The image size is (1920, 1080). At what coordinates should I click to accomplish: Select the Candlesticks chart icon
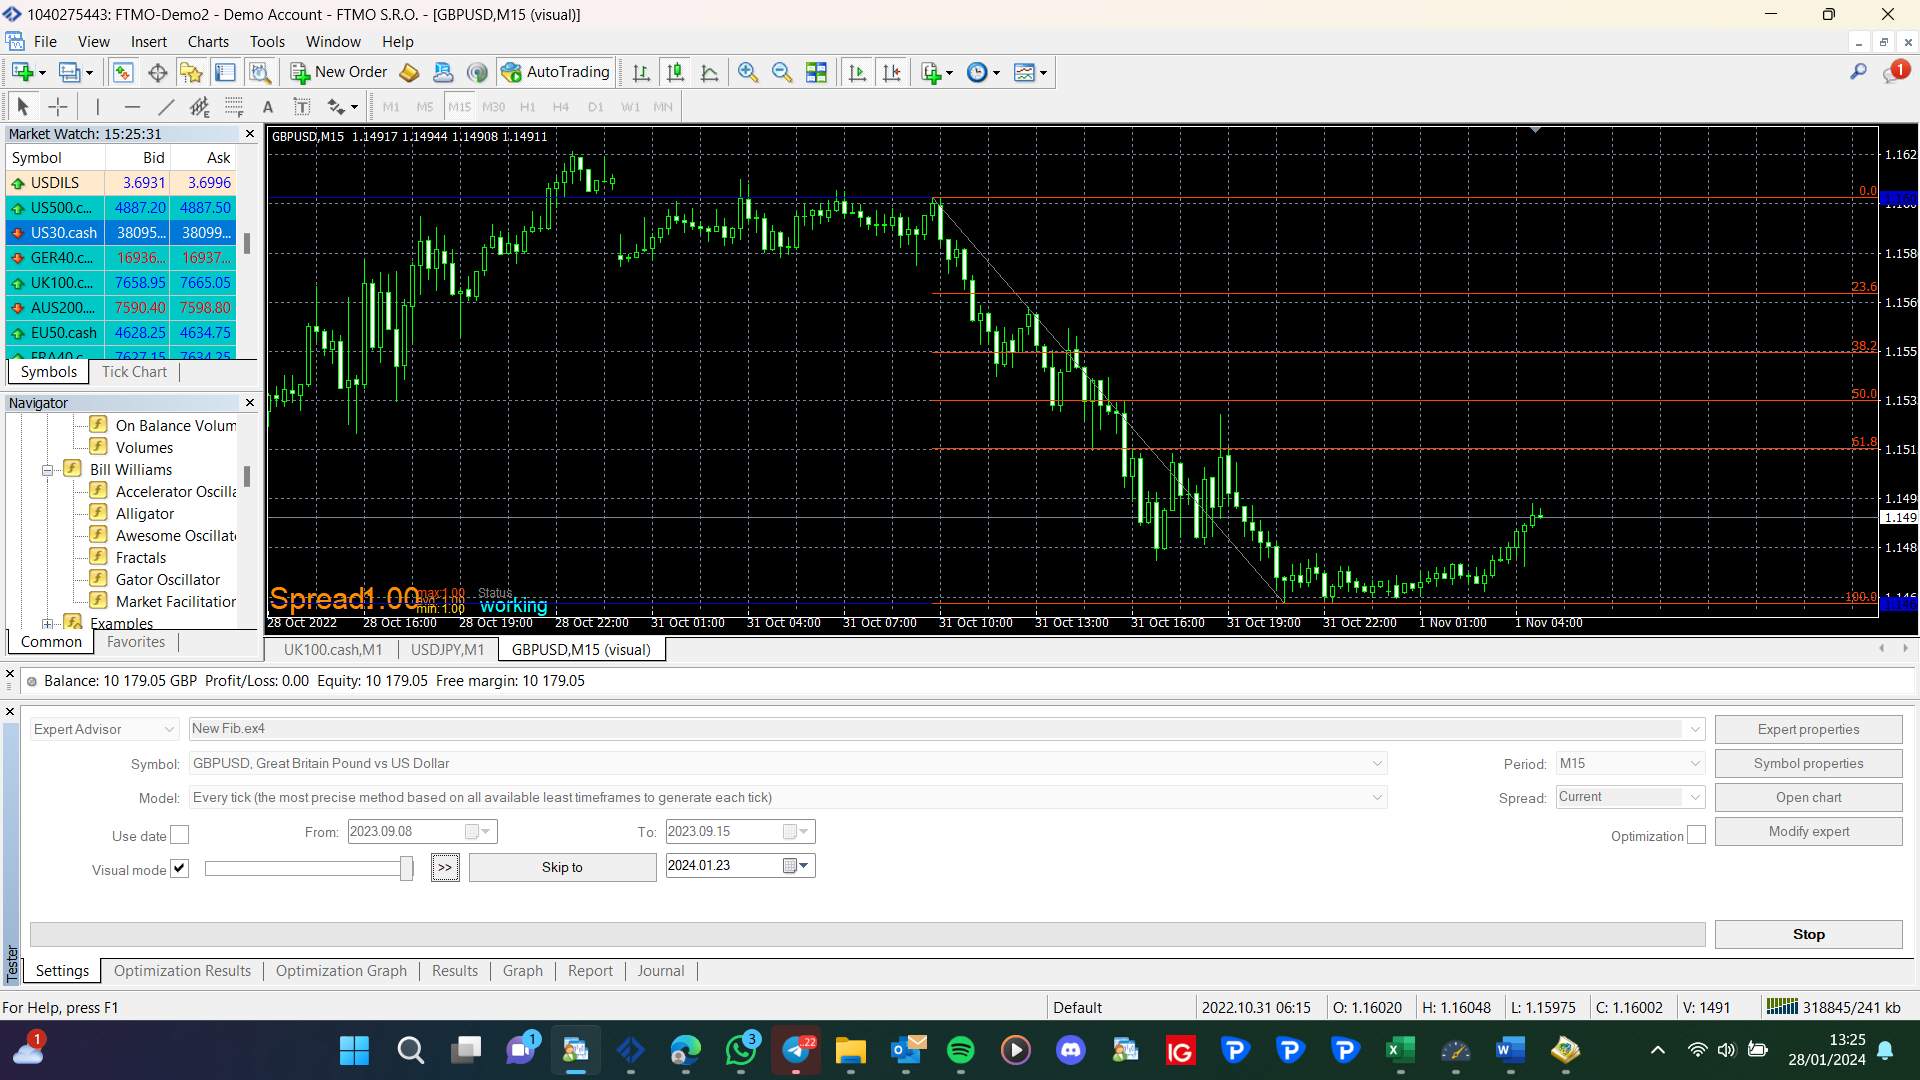click(675, 72)
